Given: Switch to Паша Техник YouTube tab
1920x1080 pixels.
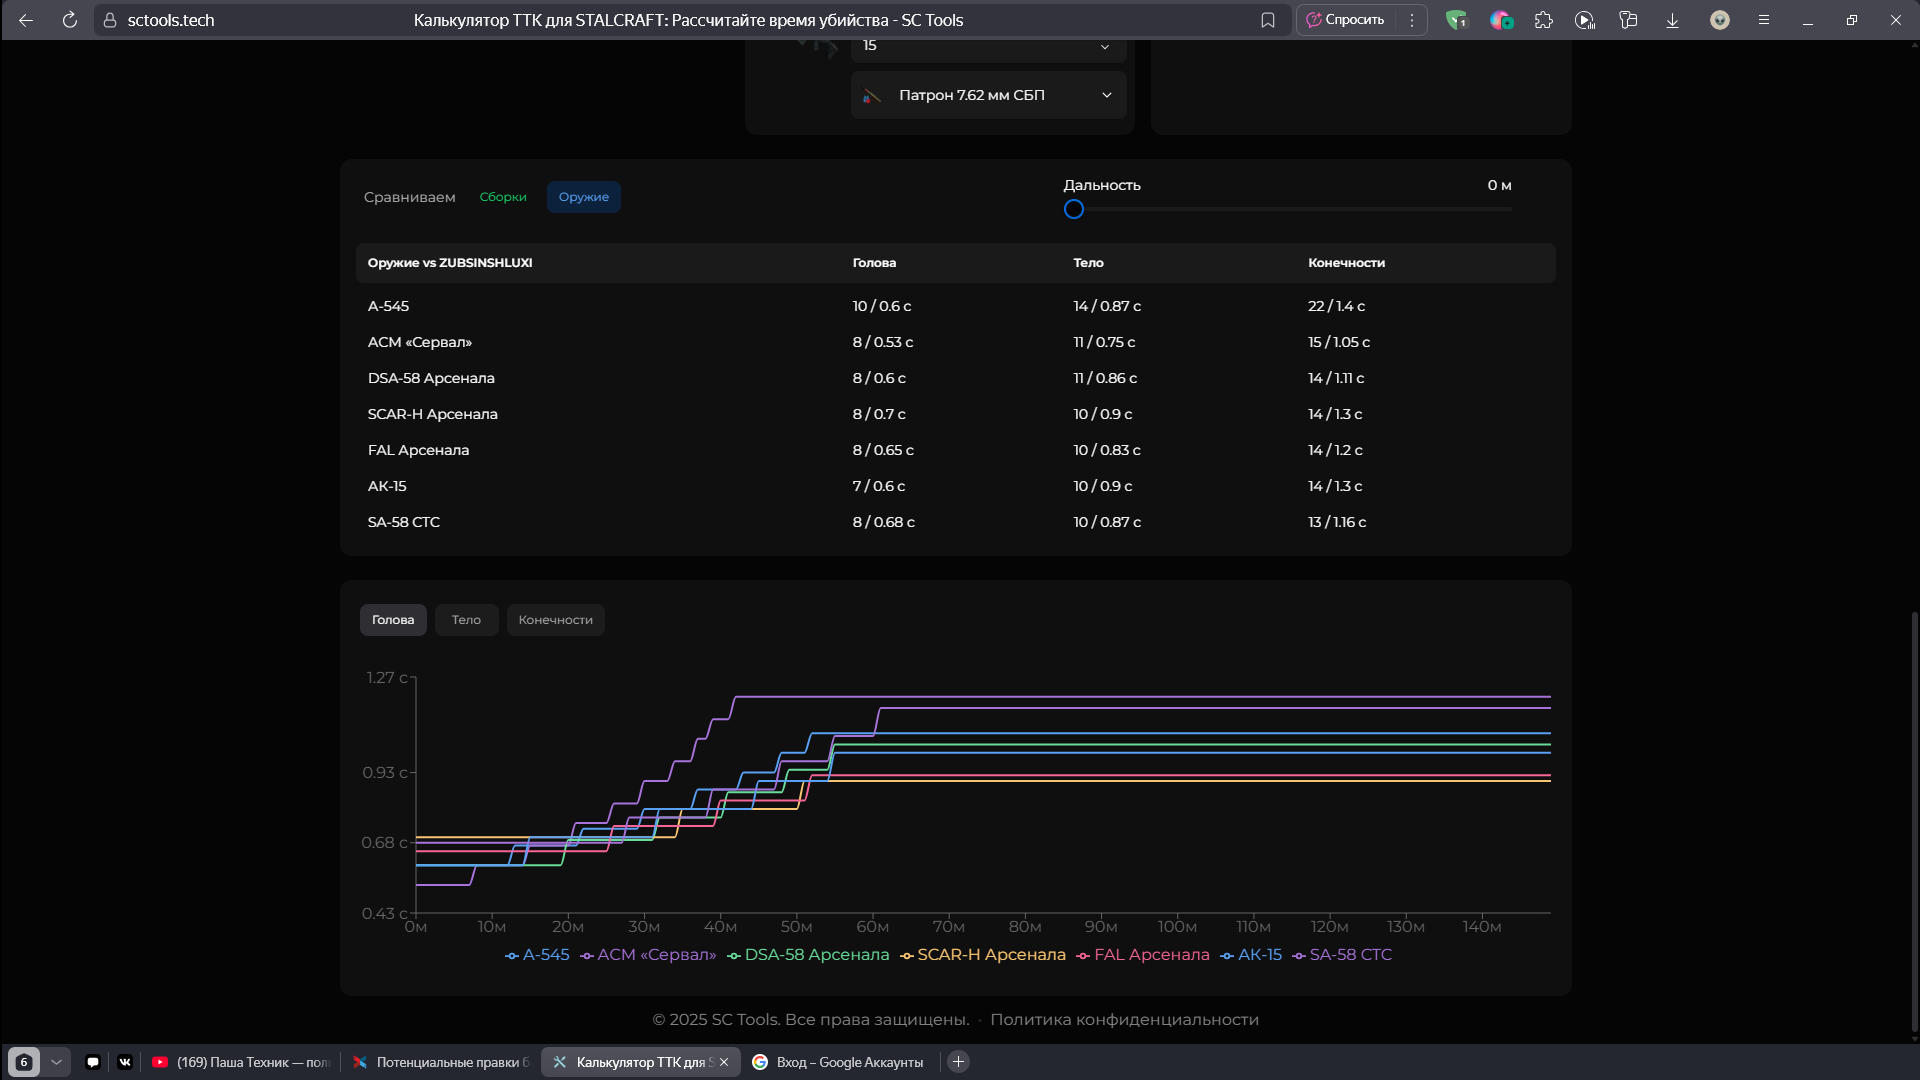Looking at the screenshot, I should 240,1062.
